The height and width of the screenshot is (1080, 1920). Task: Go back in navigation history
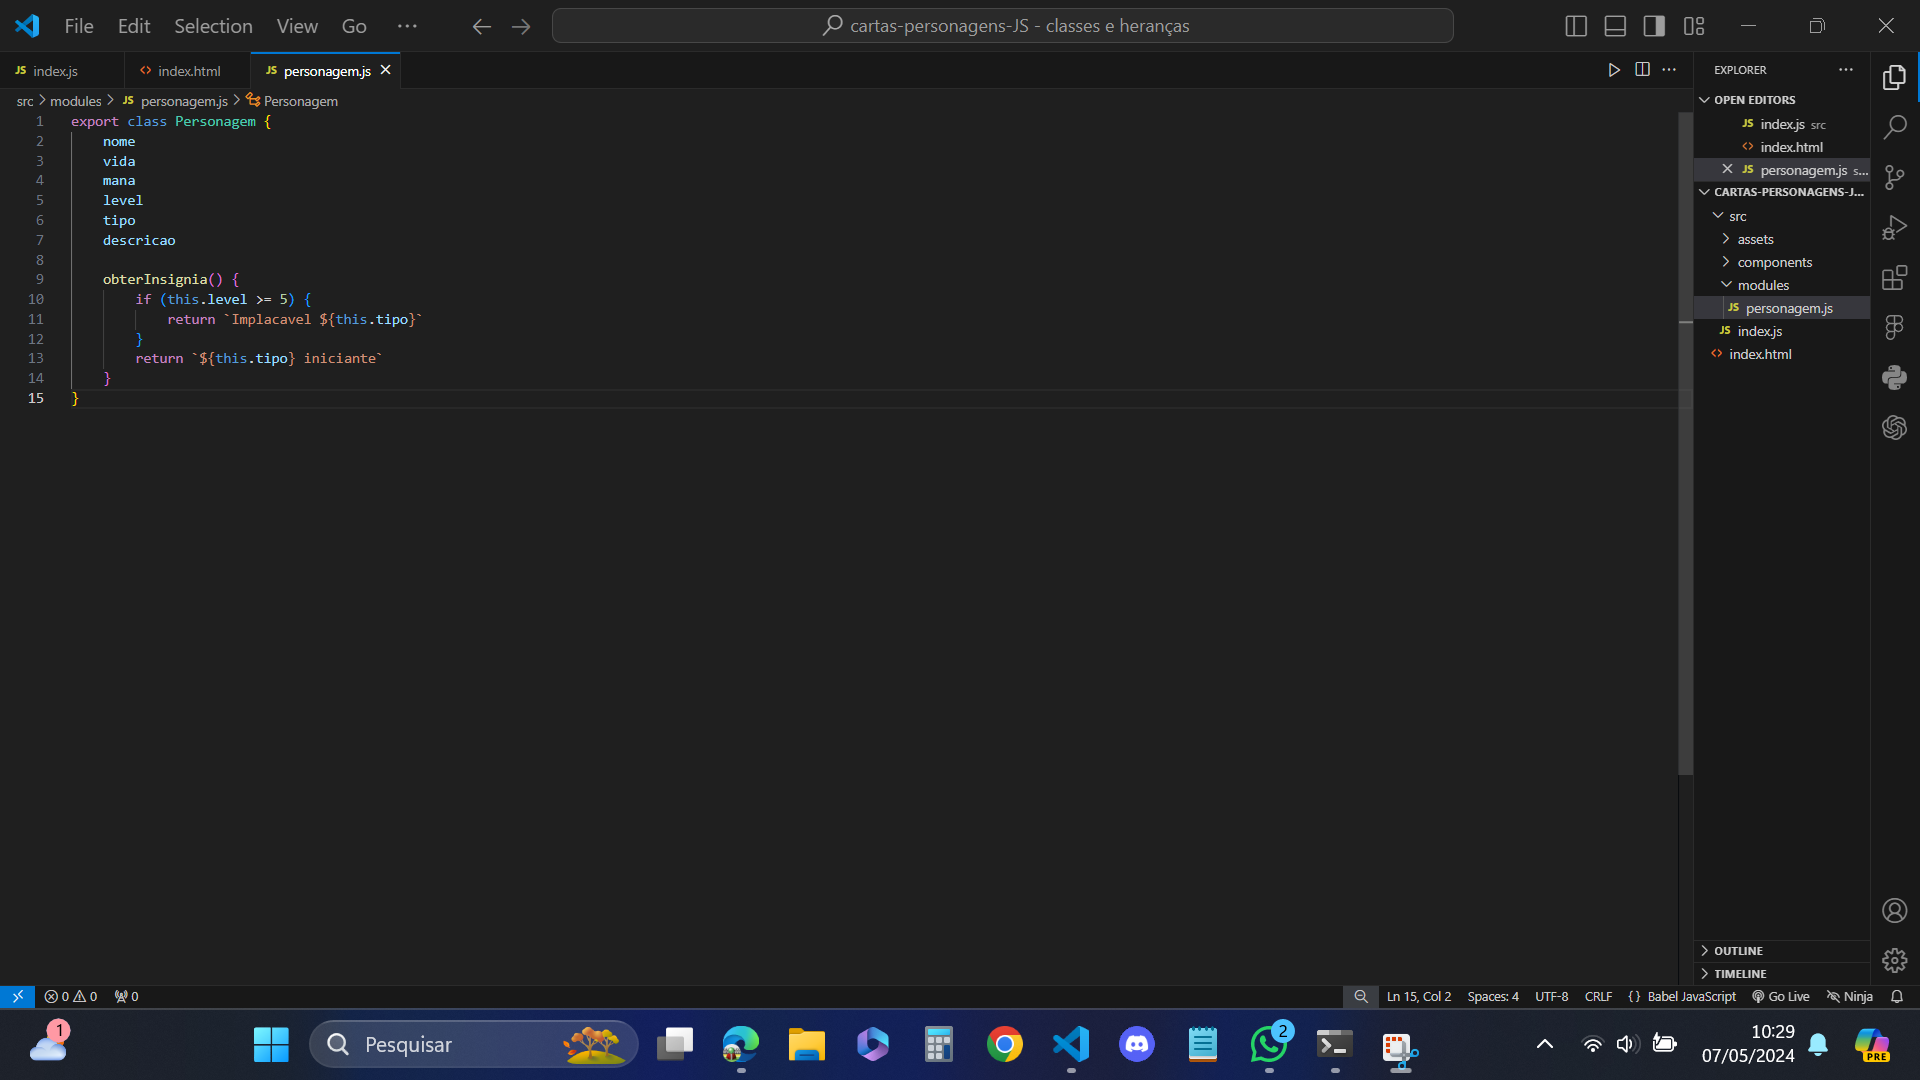482,26
